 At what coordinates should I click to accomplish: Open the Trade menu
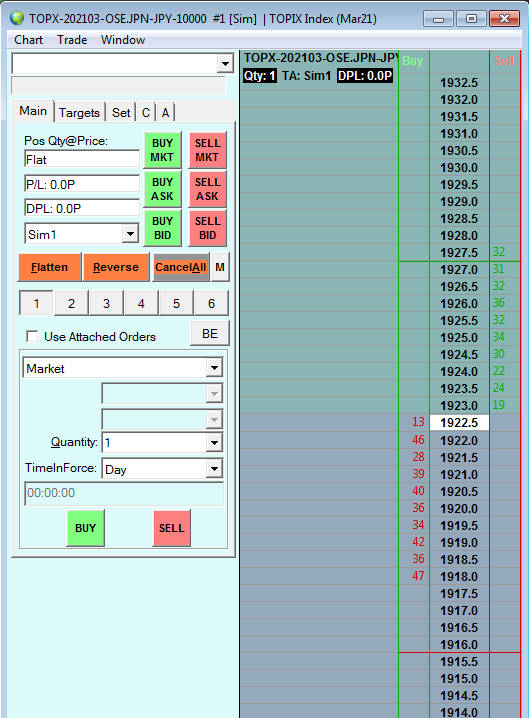point(72,40)
